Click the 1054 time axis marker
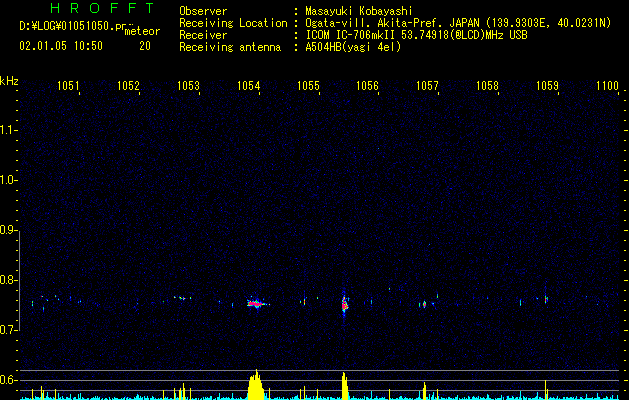The width and height of the screenshot is (629, 400). point(248,85)
